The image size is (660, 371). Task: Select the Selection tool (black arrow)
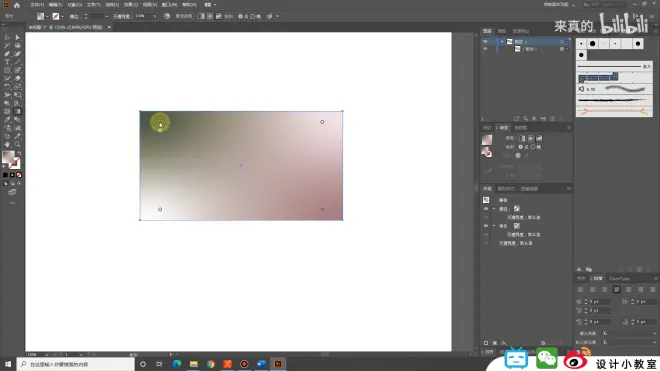click(x=7, y=37)
